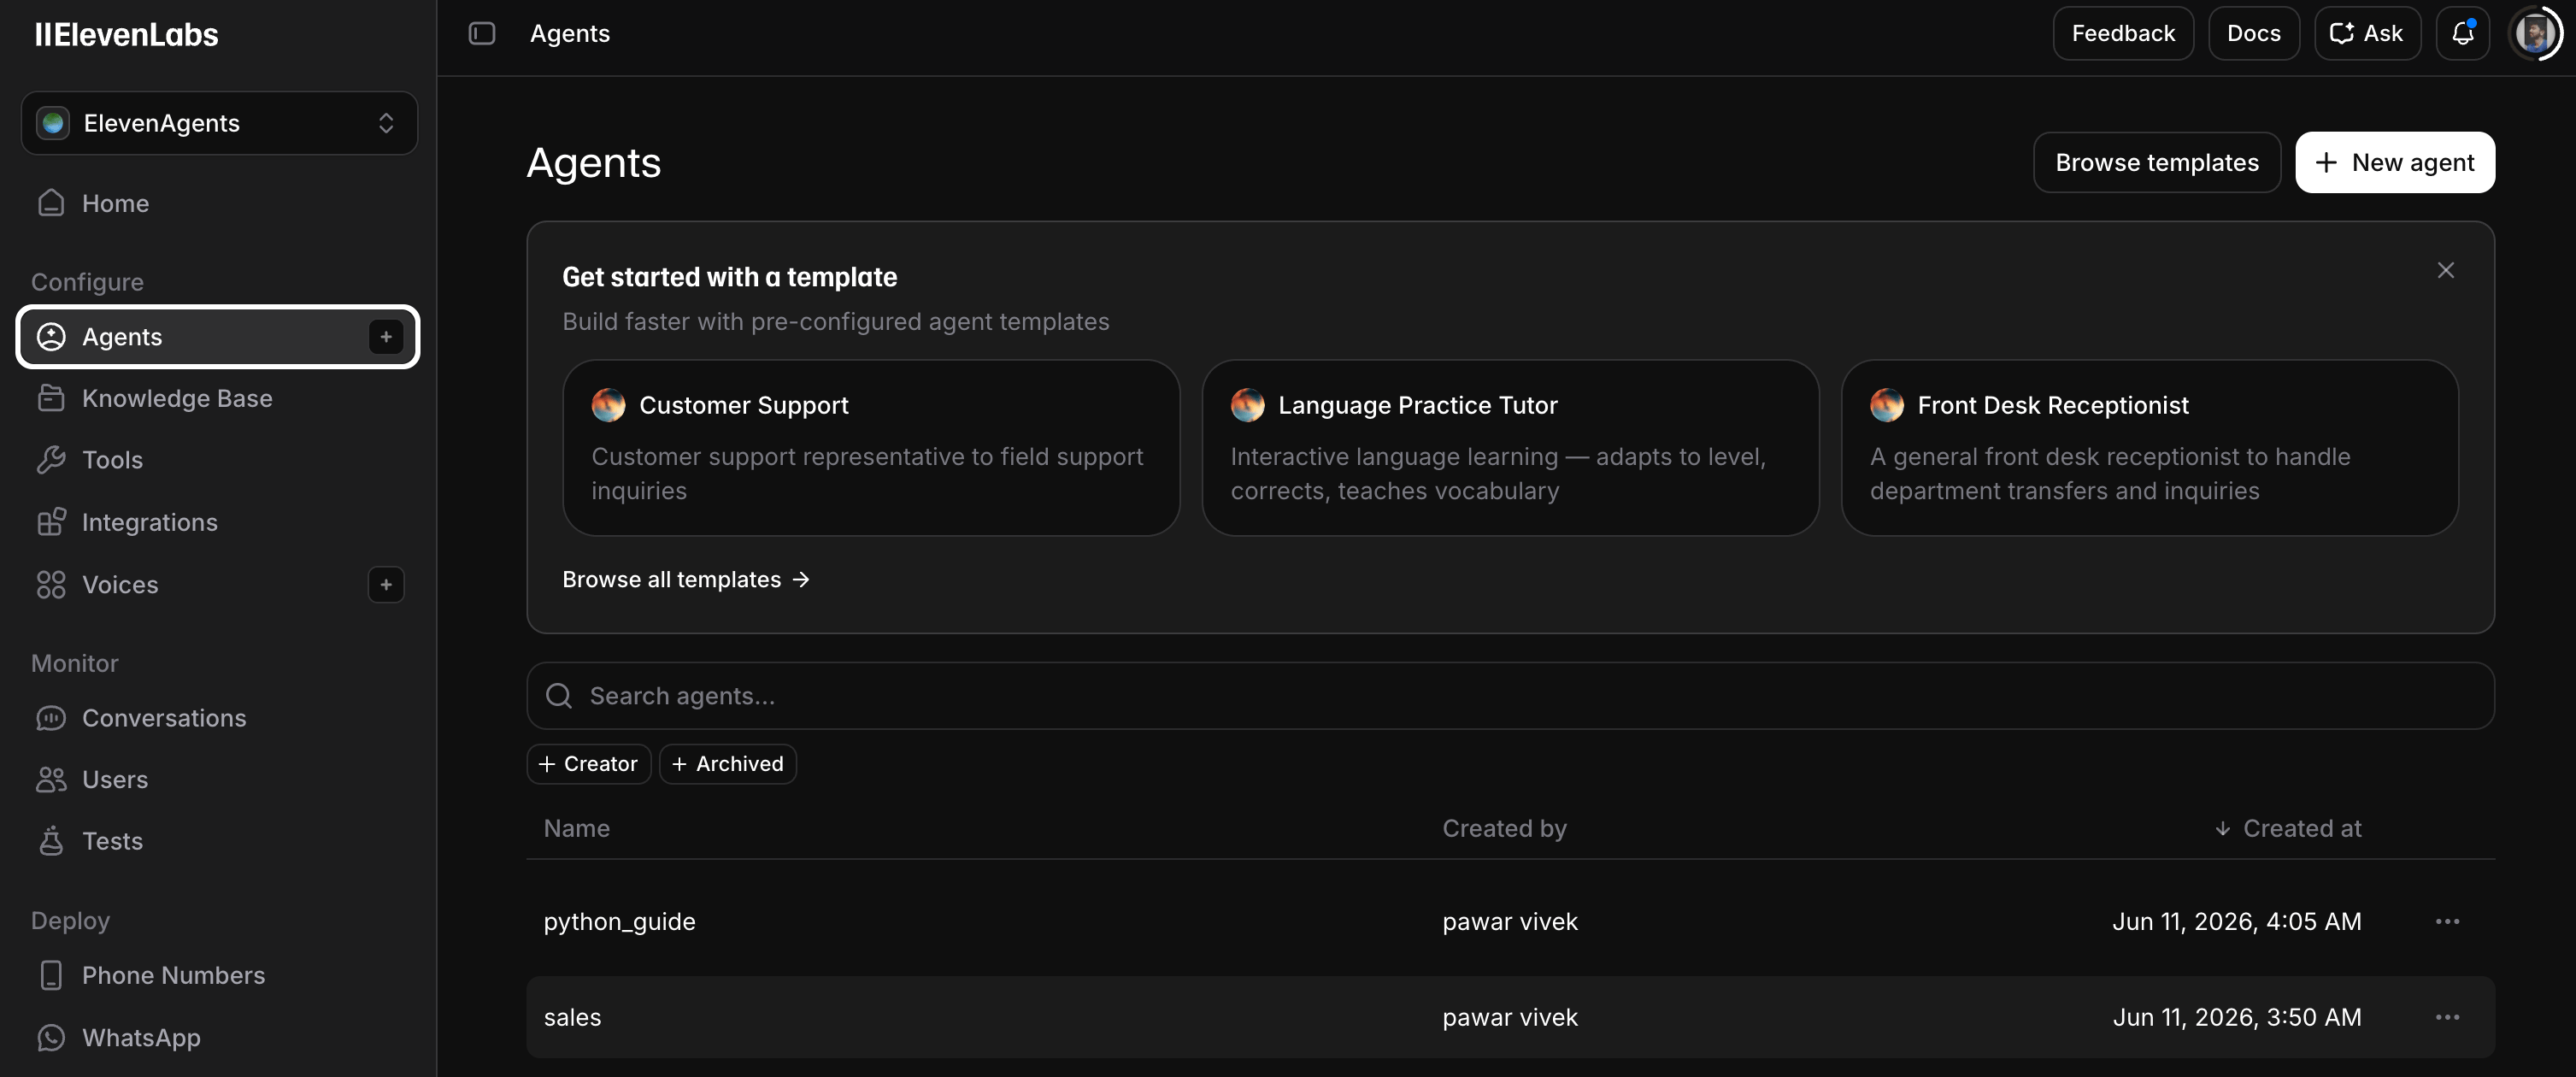Toggle the sidebar collapse icon
Viewport: 2576px width, 1077px height.
(482, 34)
